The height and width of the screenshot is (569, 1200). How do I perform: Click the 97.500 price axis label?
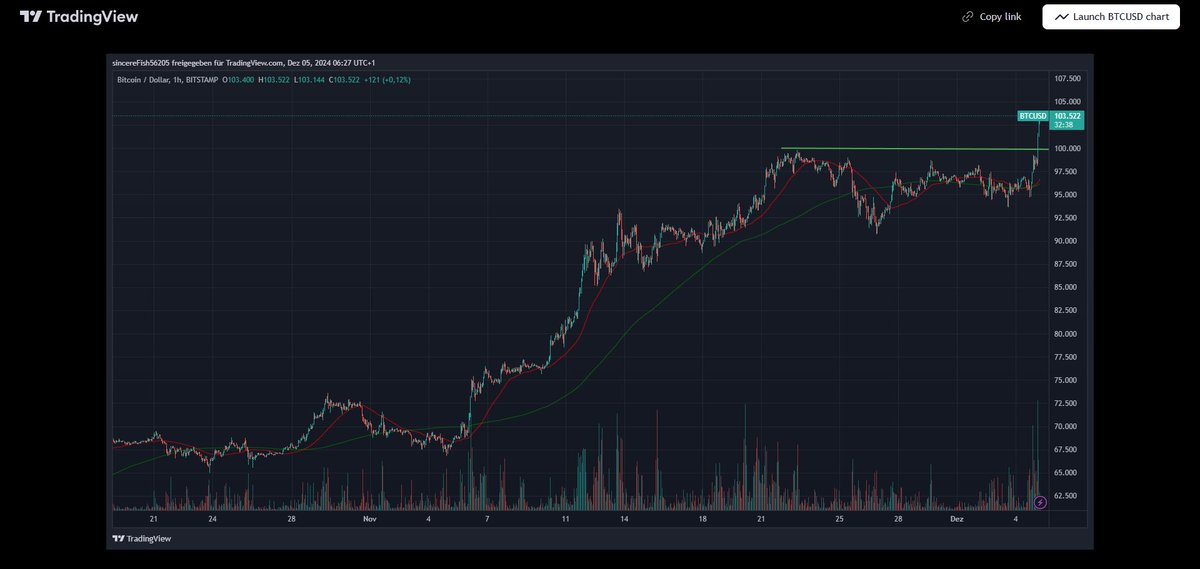(x=1067, y=171)
